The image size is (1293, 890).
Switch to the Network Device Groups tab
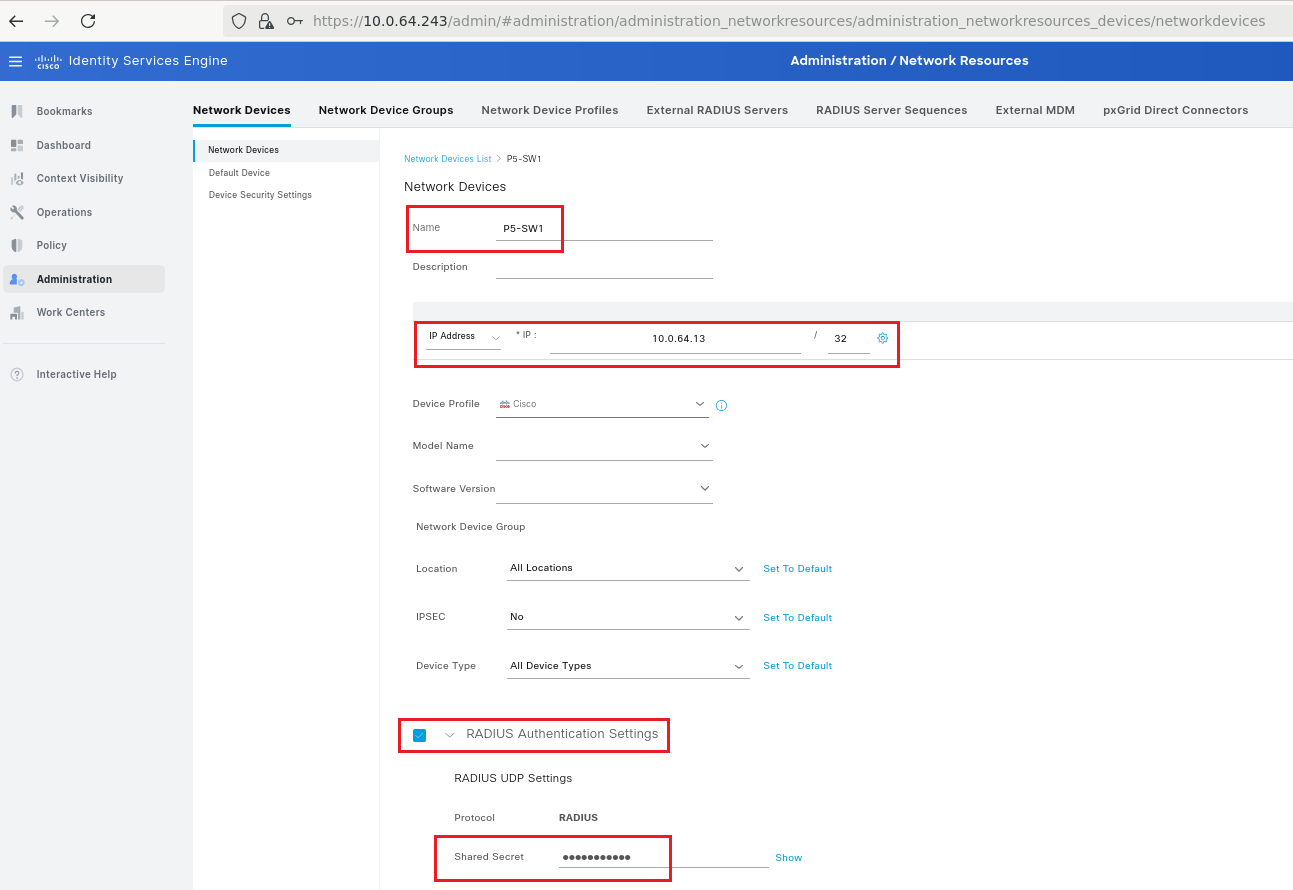coord(386,110)
